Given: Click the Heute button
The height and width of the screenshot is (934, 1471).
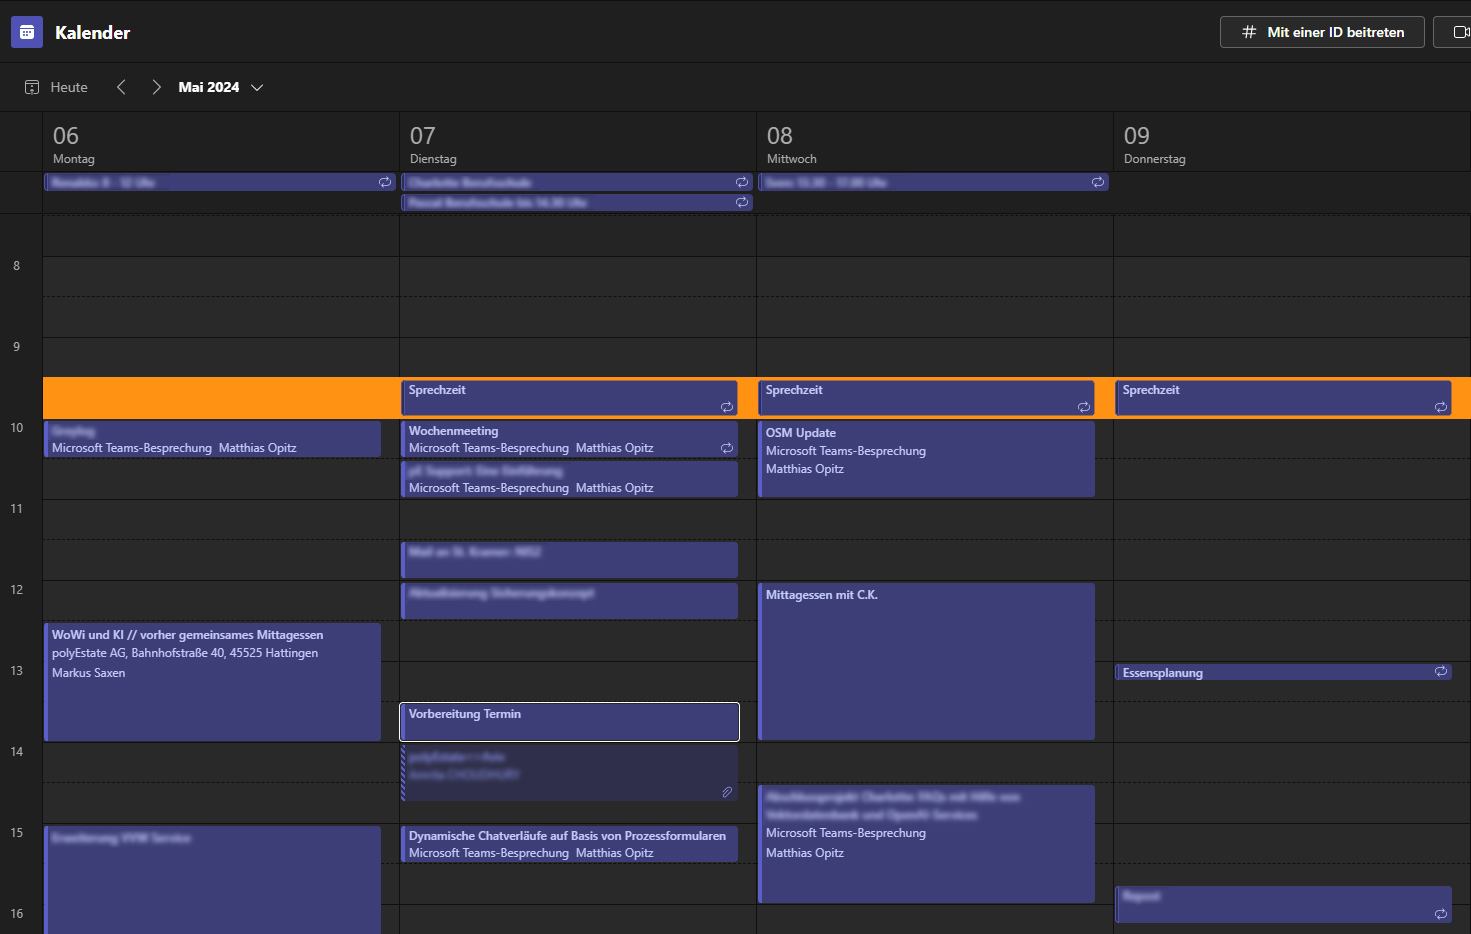Looking at the screenshot, I should [x=57, y=87].
